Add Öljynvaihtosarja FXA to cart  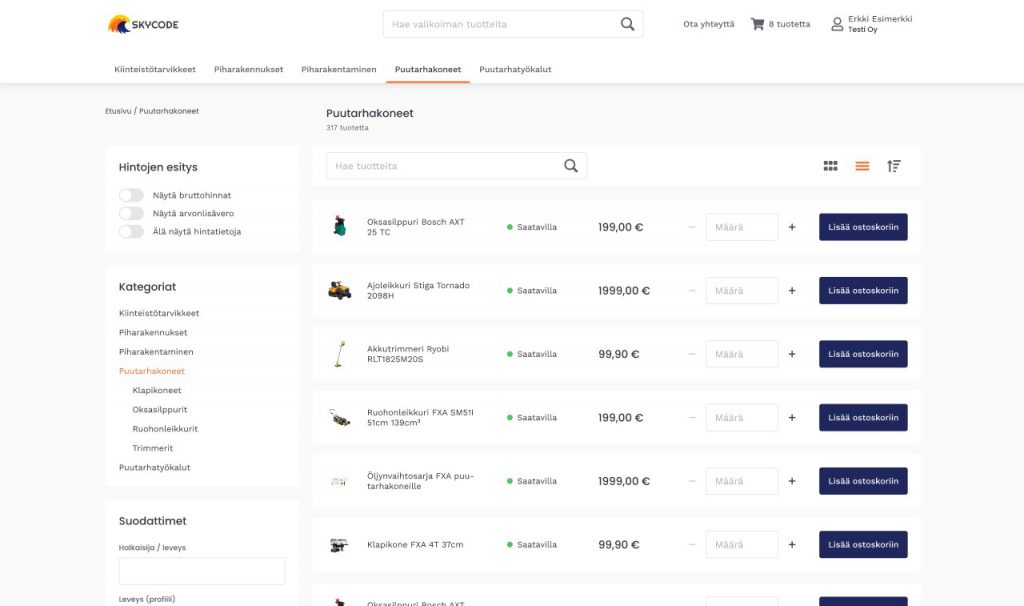click(x=863, y=481)
